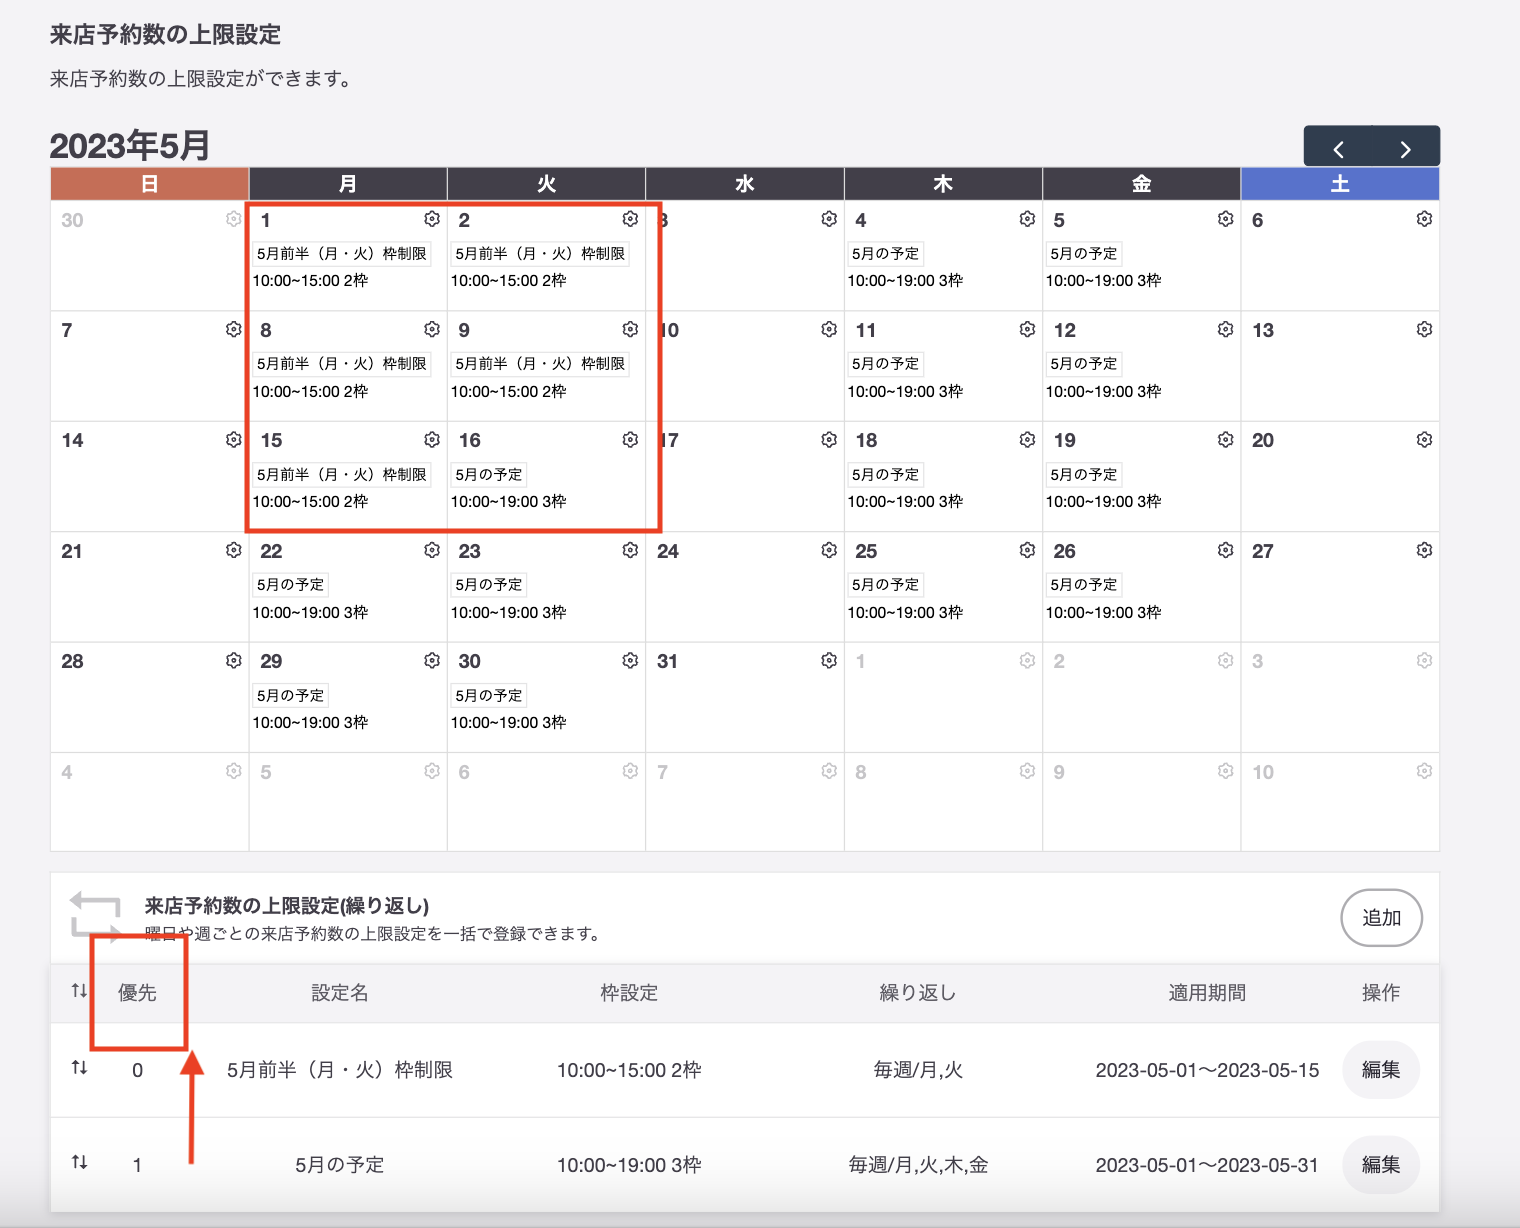Viewport: 1520px width, 1228px height.
Task: Click the 2023-05-01〜2023-05-15 period cell
Action: click(1207, 1070)
